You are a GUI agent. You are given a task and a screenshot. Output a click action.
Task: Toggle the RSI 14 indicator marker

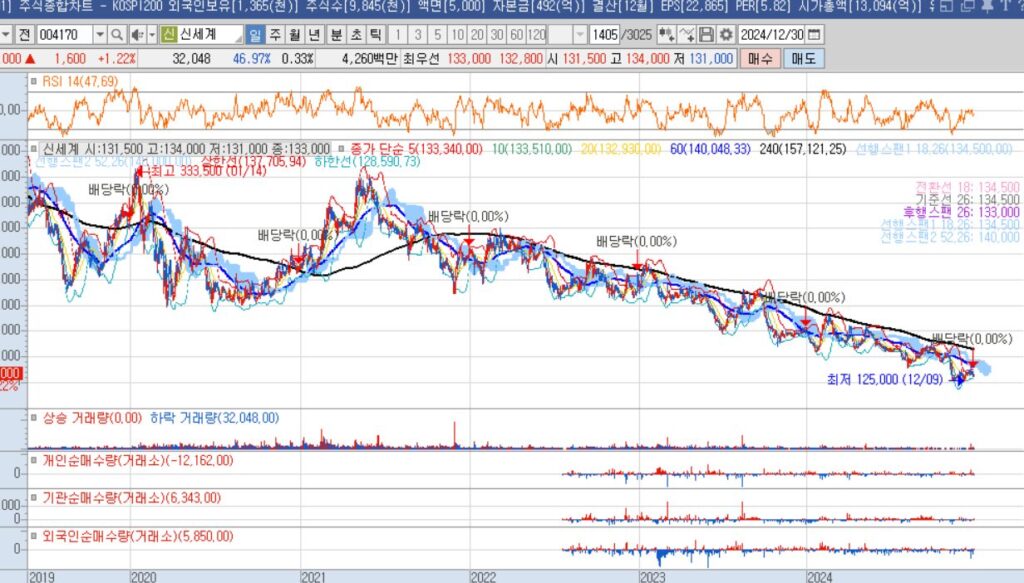click(34, 81)
